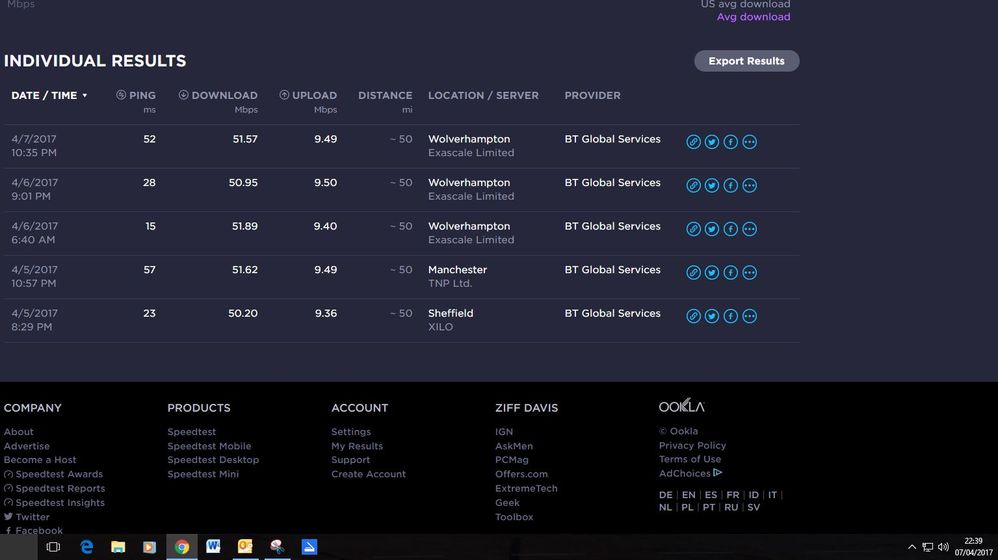Image resolution: width=998 pixels, height=560 pixels.
Task: Ellipsis icon for Manchester result row
Action: (x=750, y=272)
